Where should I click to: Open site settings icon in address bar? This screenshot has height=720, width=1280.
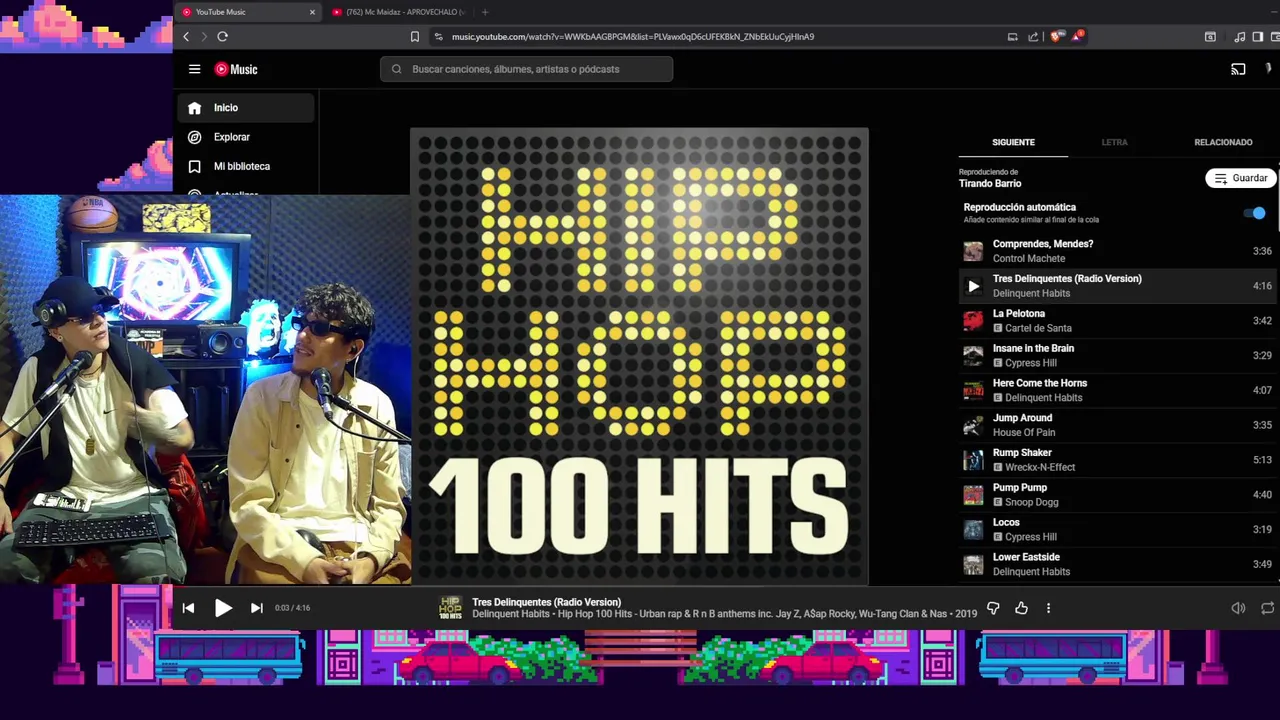[438, 37]
